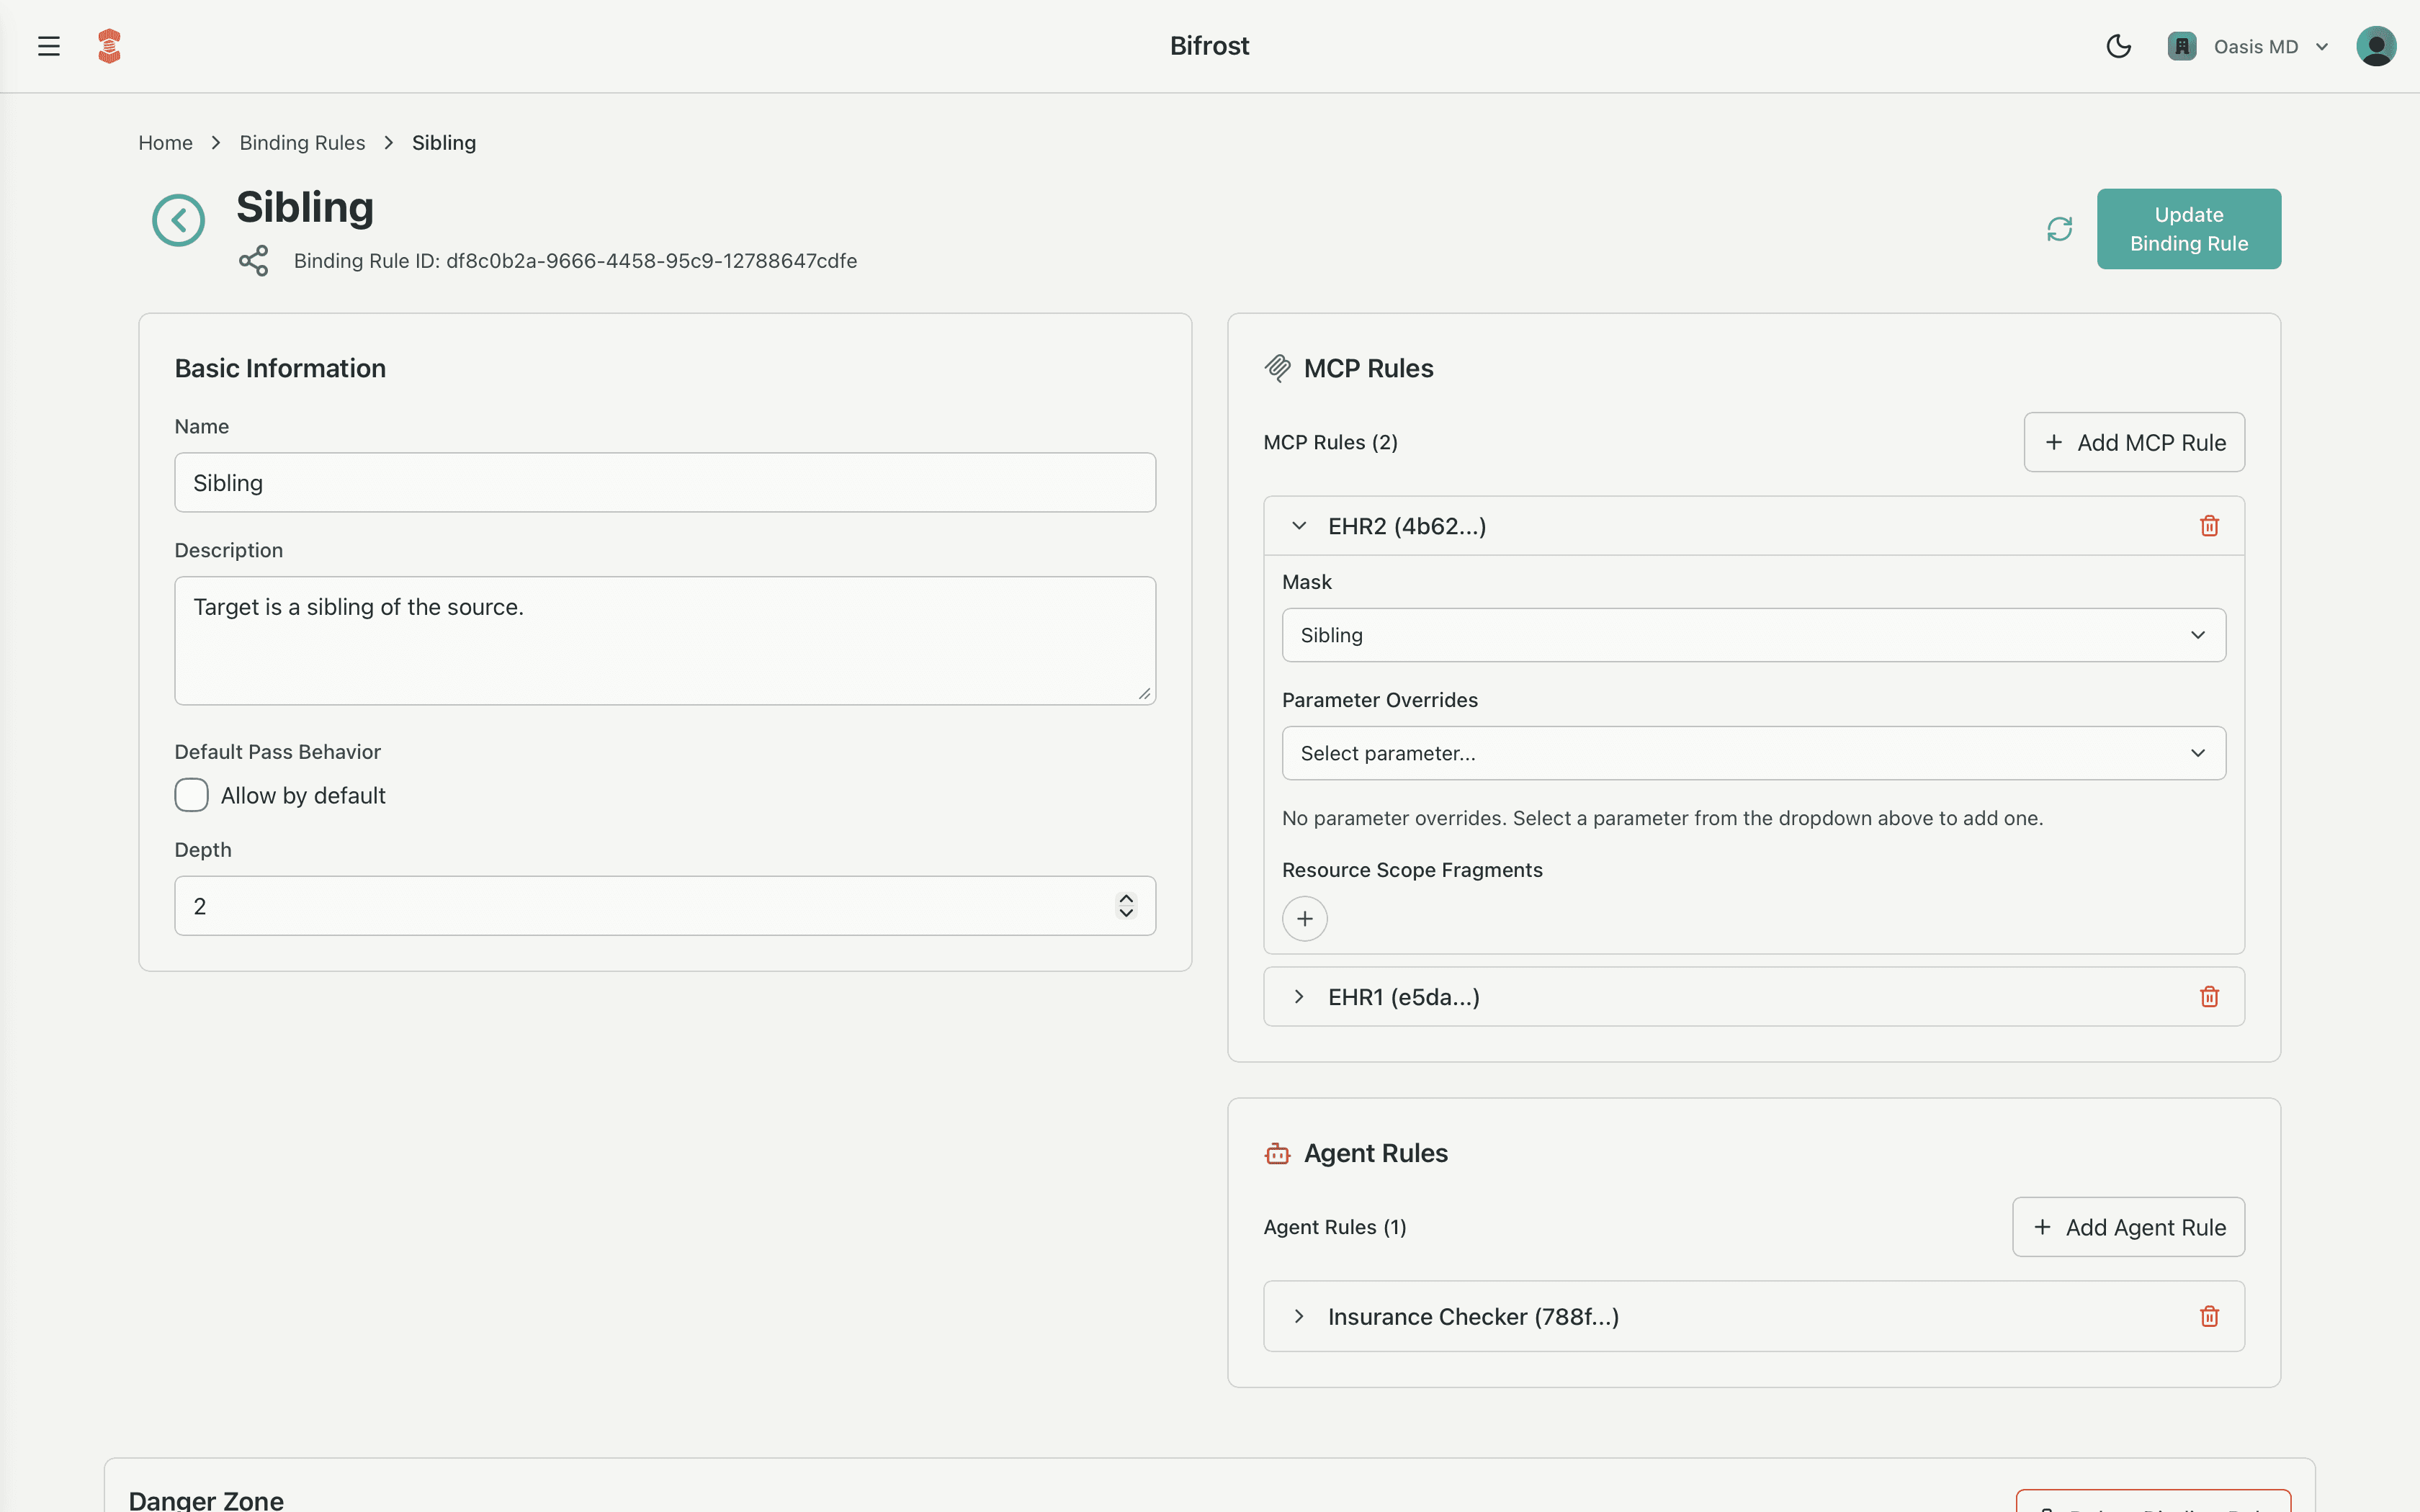2420x1512 pixels.
Task: Open the user profile avatar
Action: click(x=2376, y=45)
